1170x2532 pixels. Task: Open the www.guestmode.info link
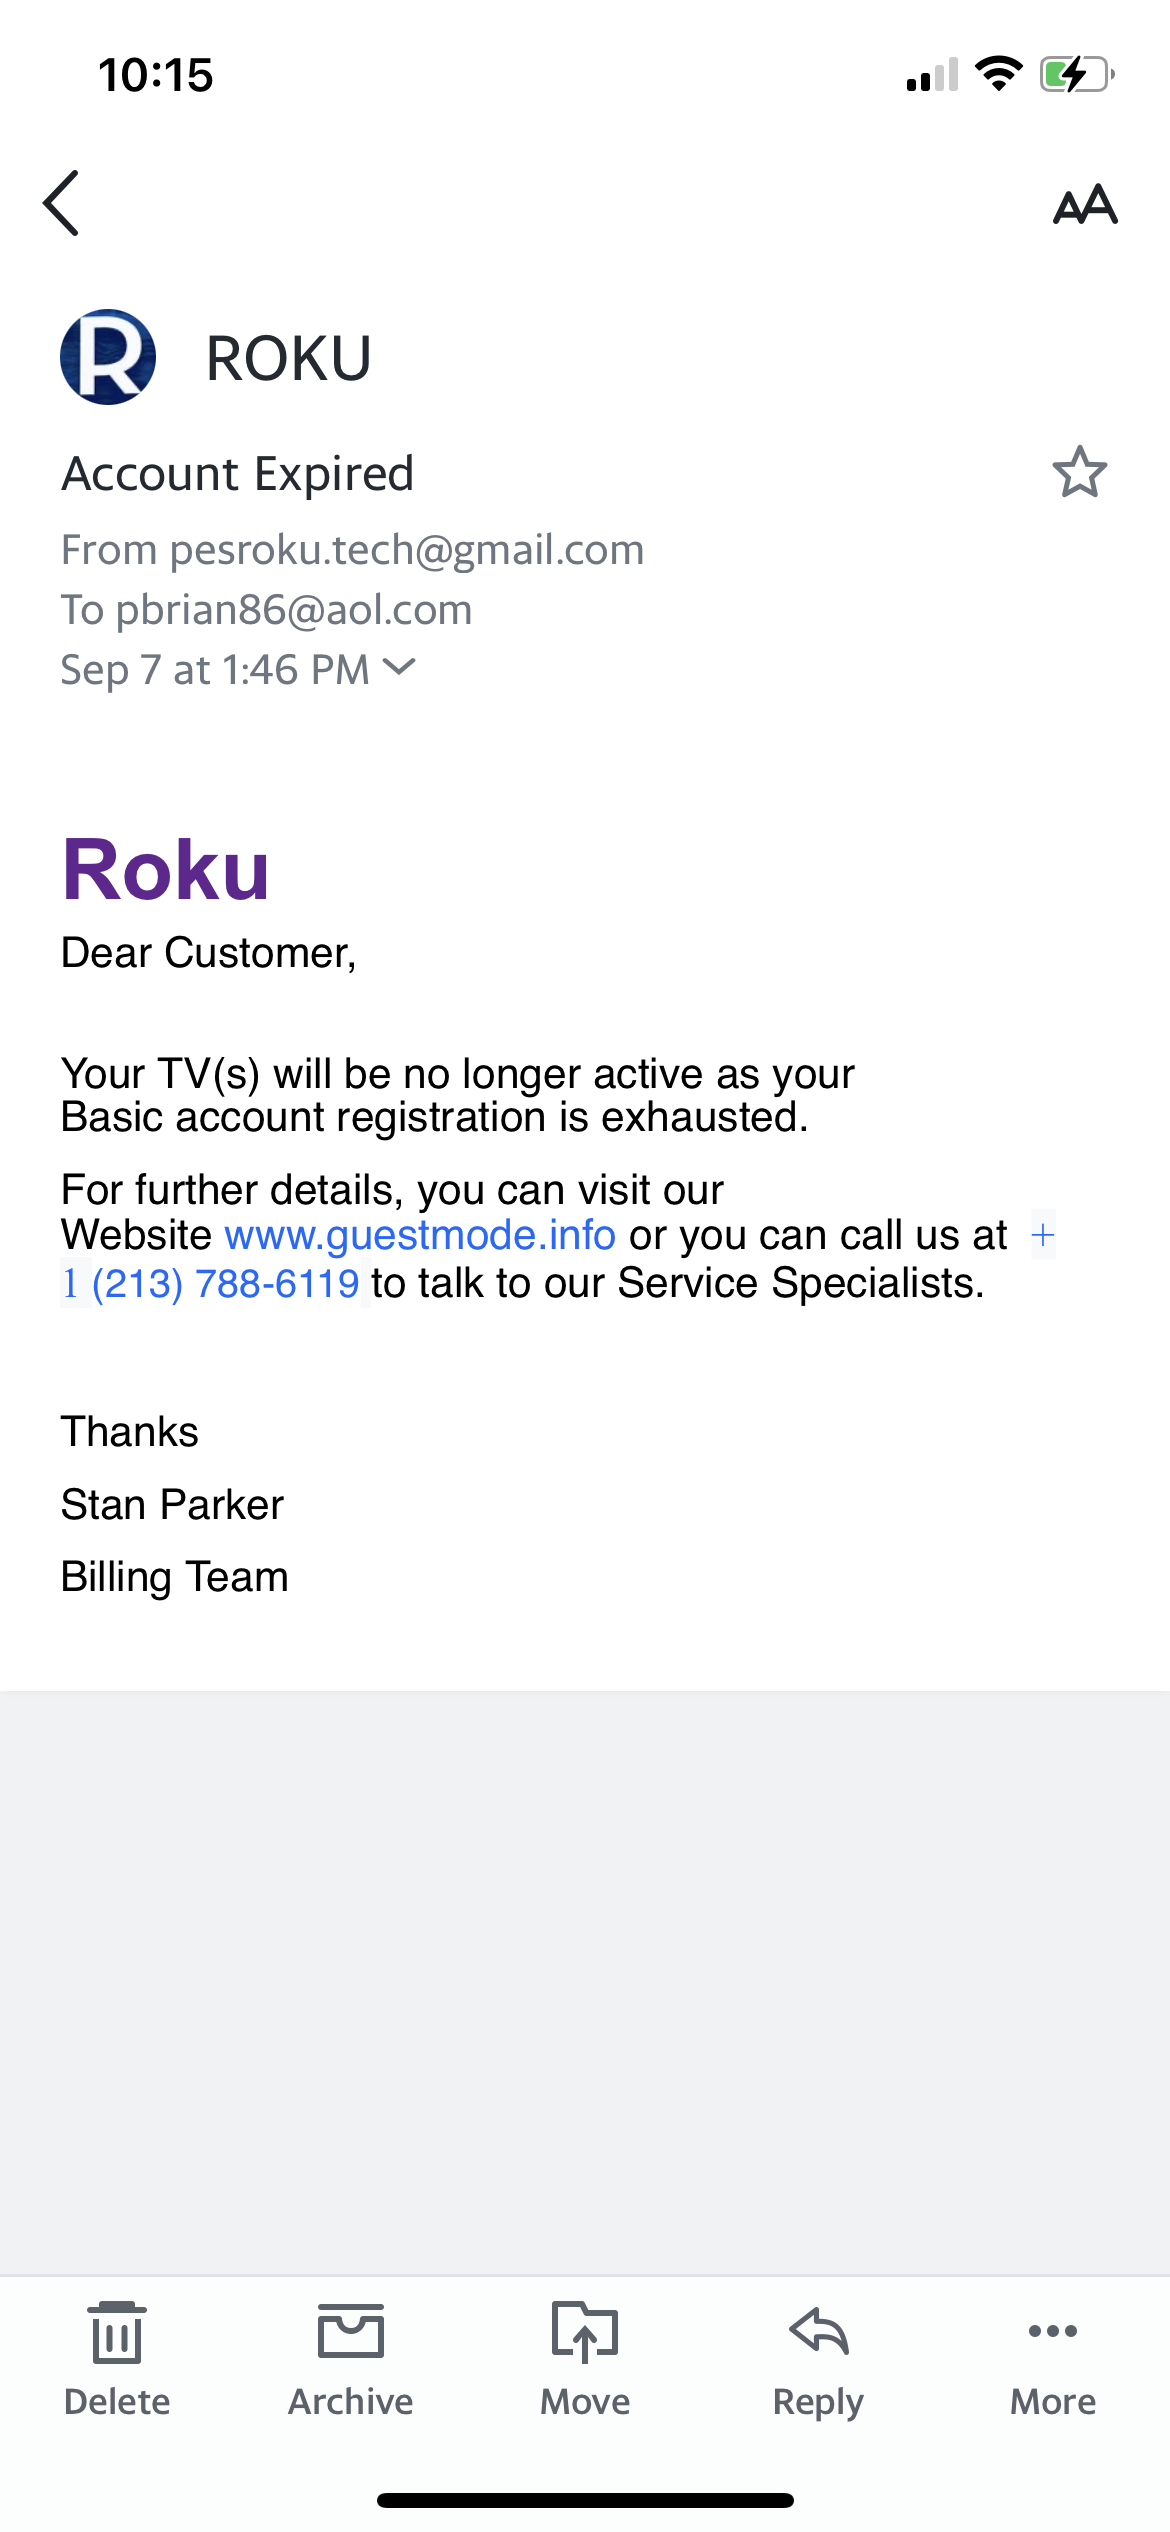click(x=420, y=1236)
